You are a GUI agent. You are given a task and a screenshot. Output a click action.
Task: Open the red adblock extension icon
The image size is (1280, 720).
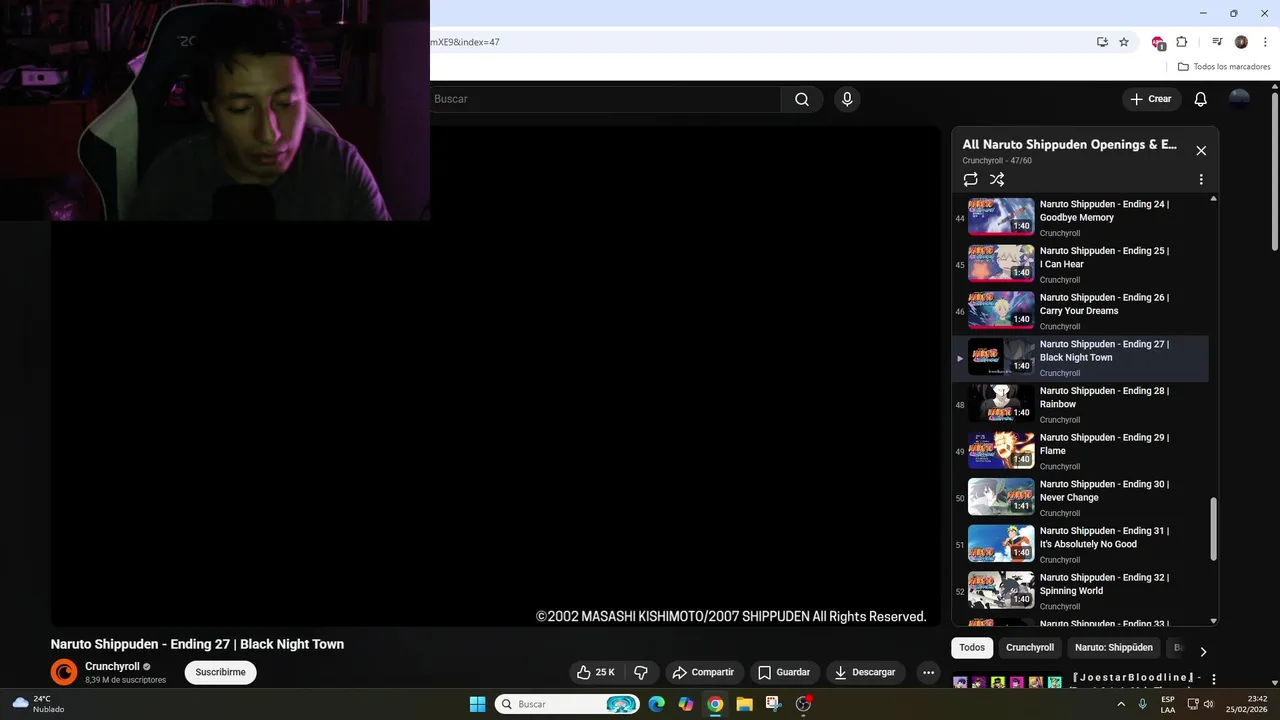(1158, 42)
